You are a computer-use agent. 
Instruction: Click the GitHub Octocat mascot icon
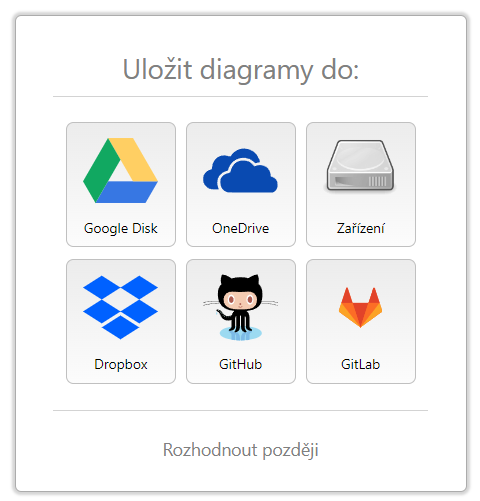point(240,307)
